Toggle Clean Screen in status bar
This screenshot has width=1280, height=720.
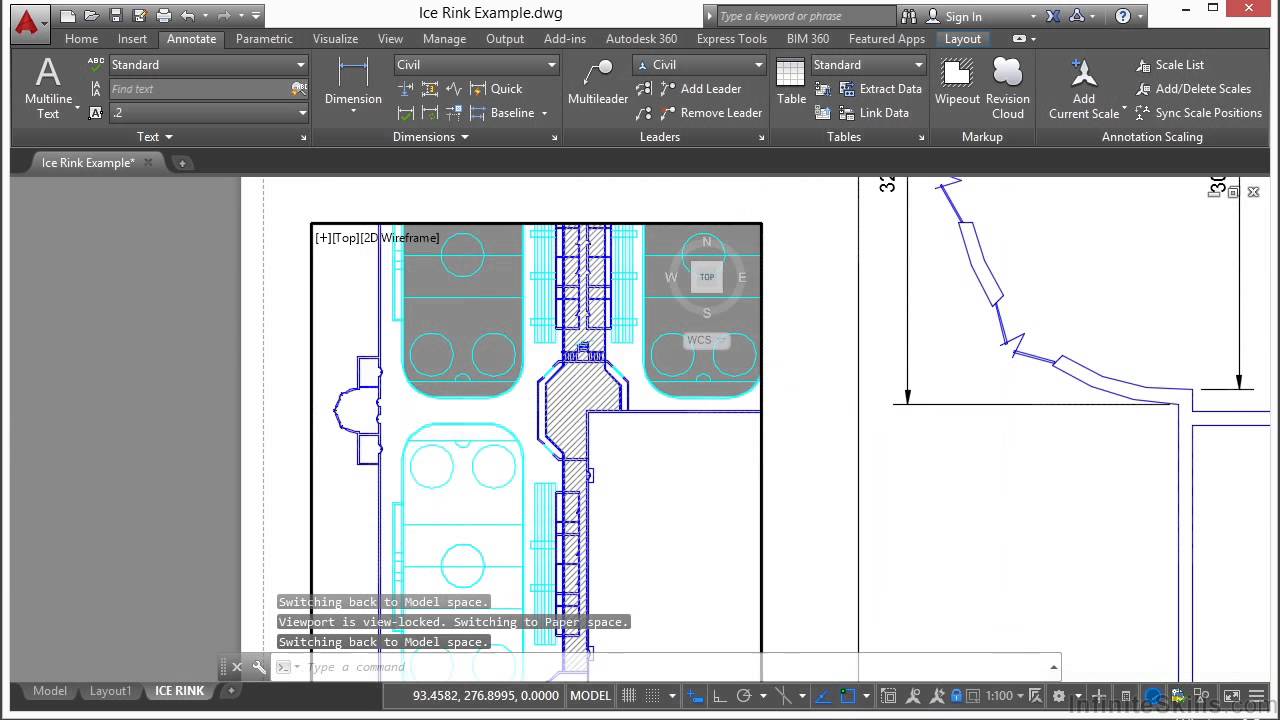click(x=1232, y=696)
